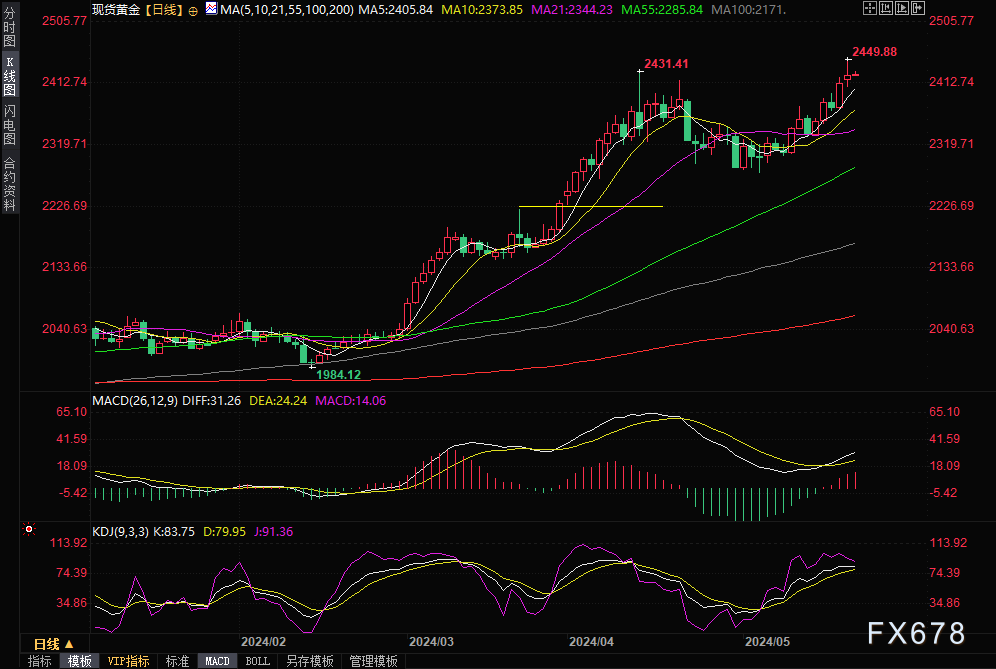
Task: Click the red sun icon near KDJ
Action: 29,529
